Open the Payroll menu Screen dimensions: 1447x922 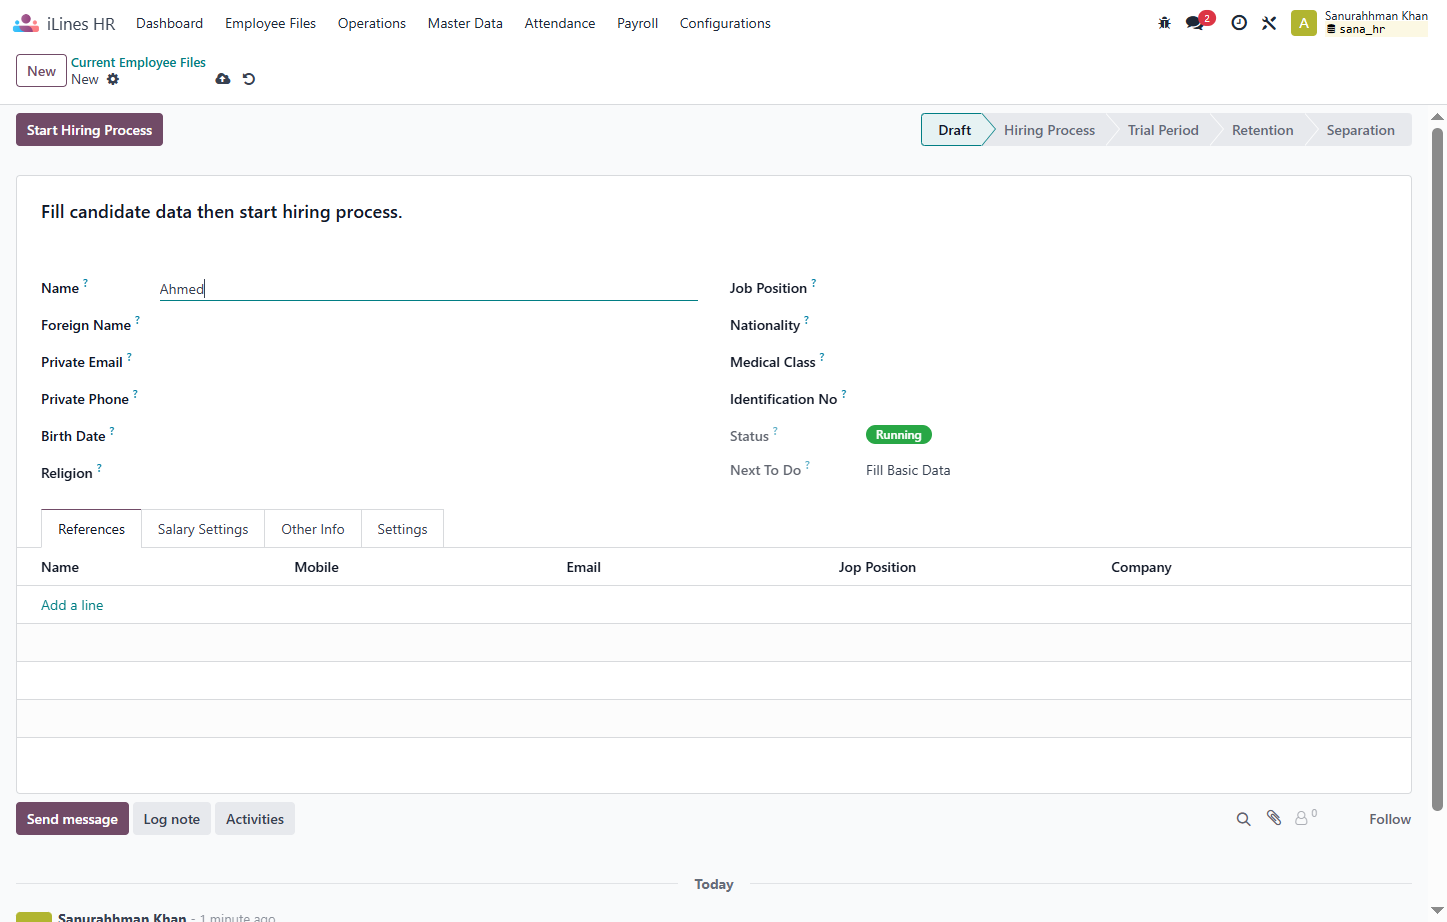pos(637,23)
